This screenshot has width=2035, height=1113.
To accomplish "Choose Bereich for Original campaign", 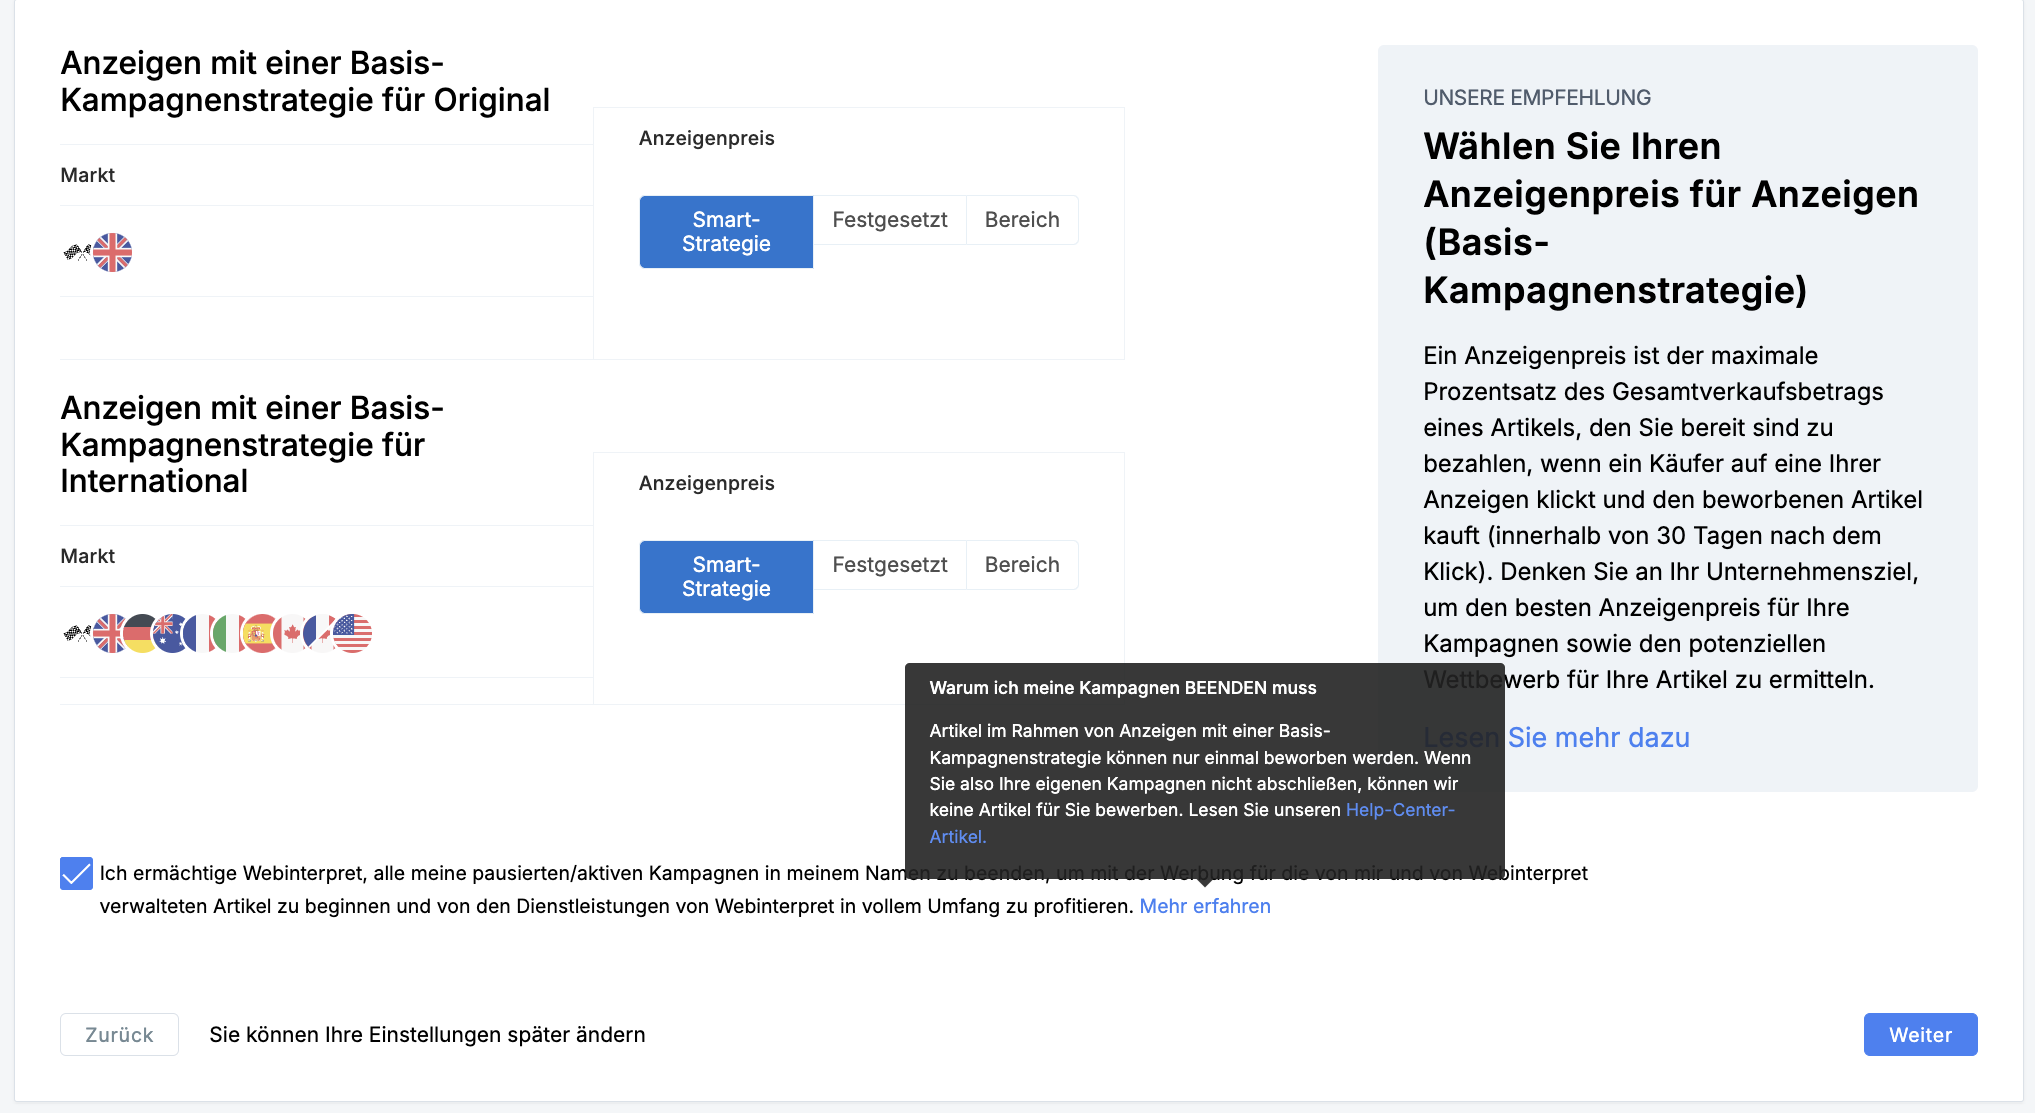I will tap(1021, 220).
